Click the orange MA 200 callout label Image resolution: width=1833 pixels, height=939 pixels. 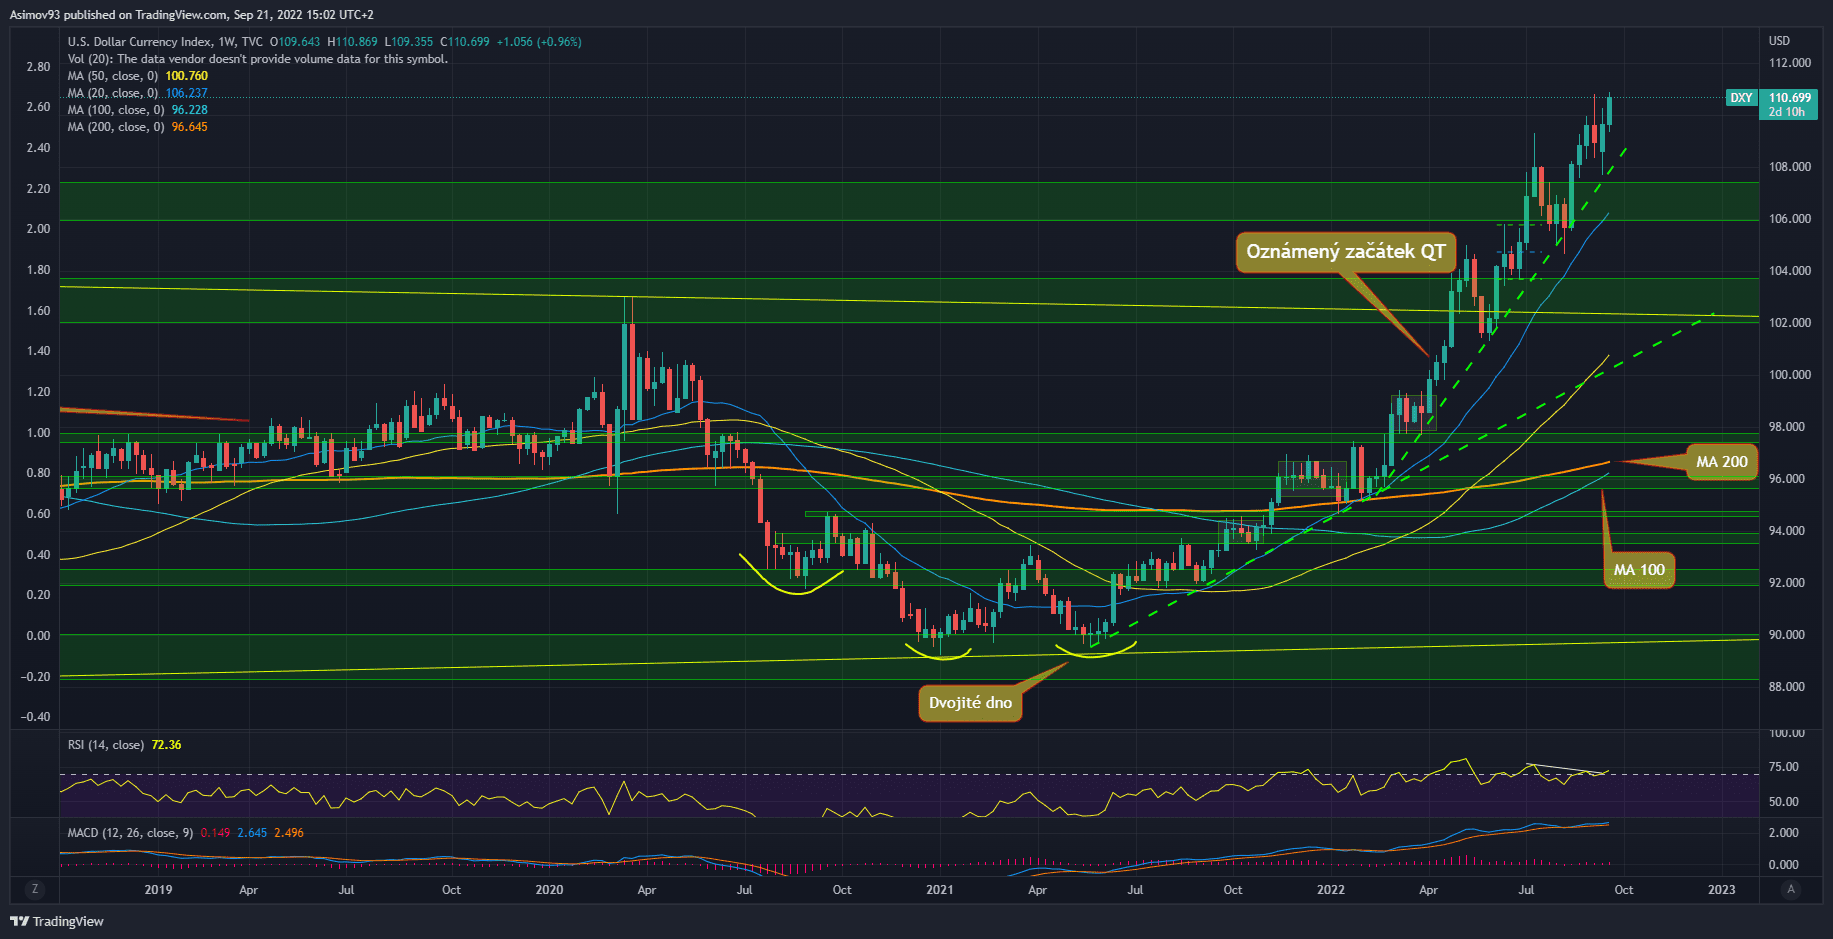point(1721,462)
